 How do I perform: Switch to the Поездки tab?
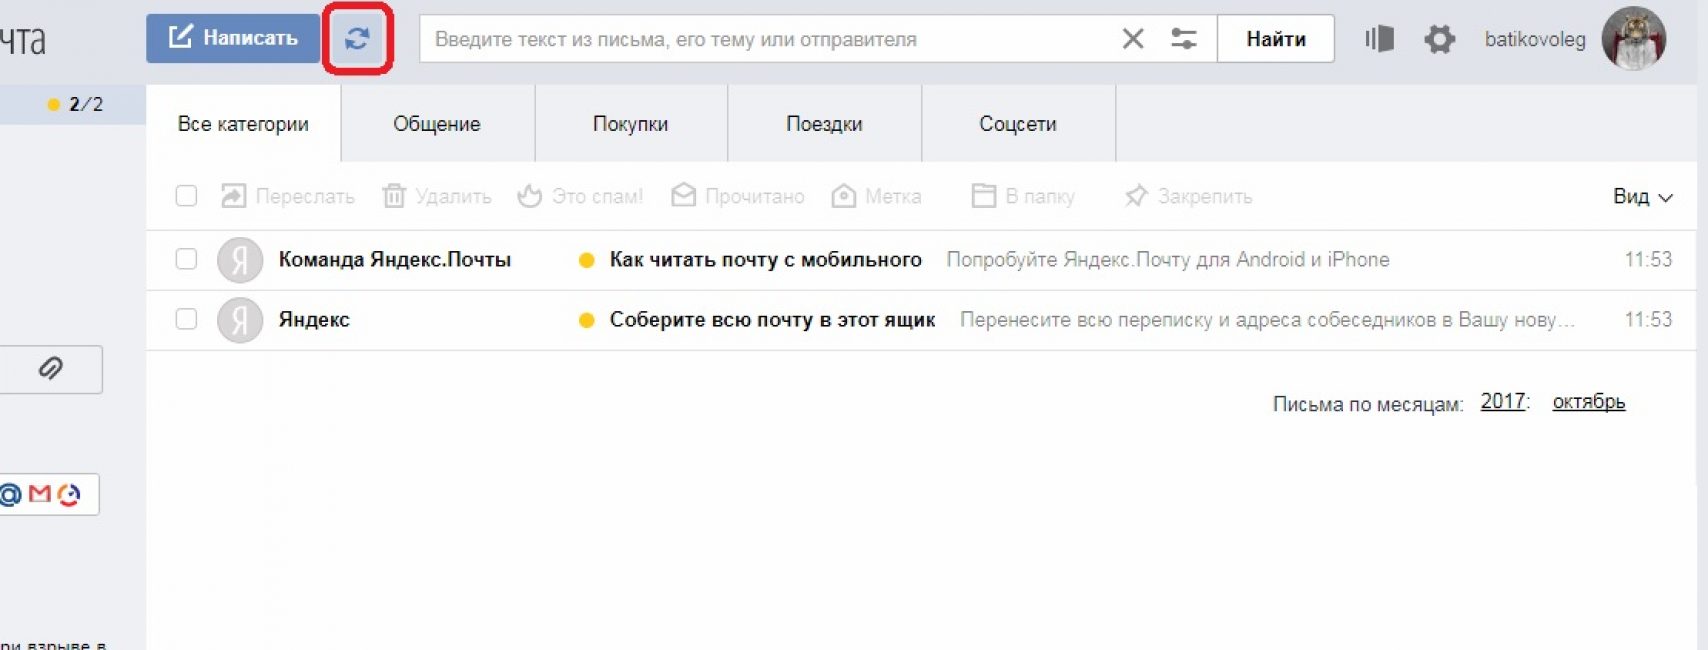(x=824, y=124)
